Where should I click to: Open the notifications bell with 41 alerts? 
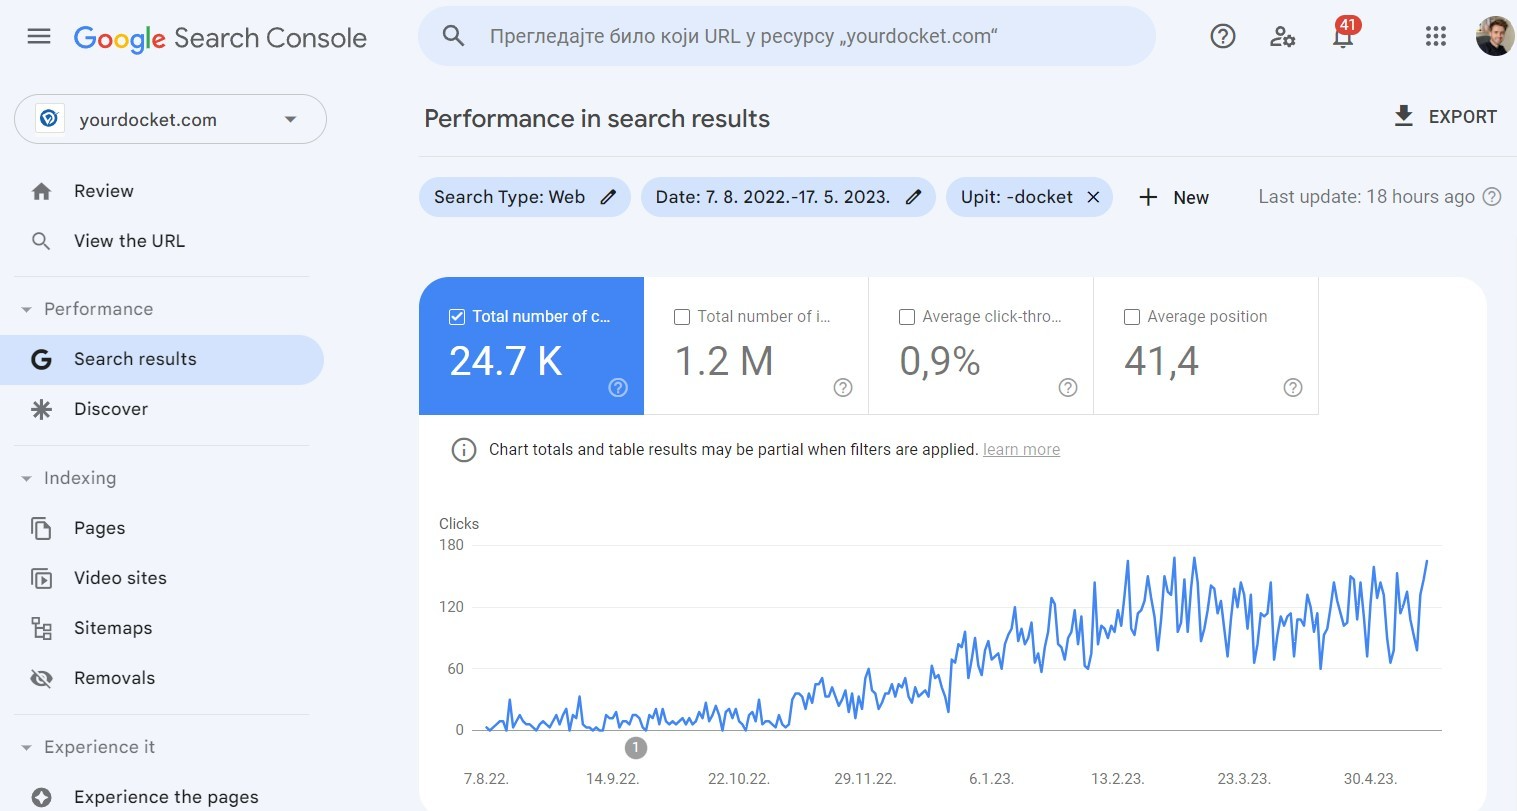tap(1343, 35)
